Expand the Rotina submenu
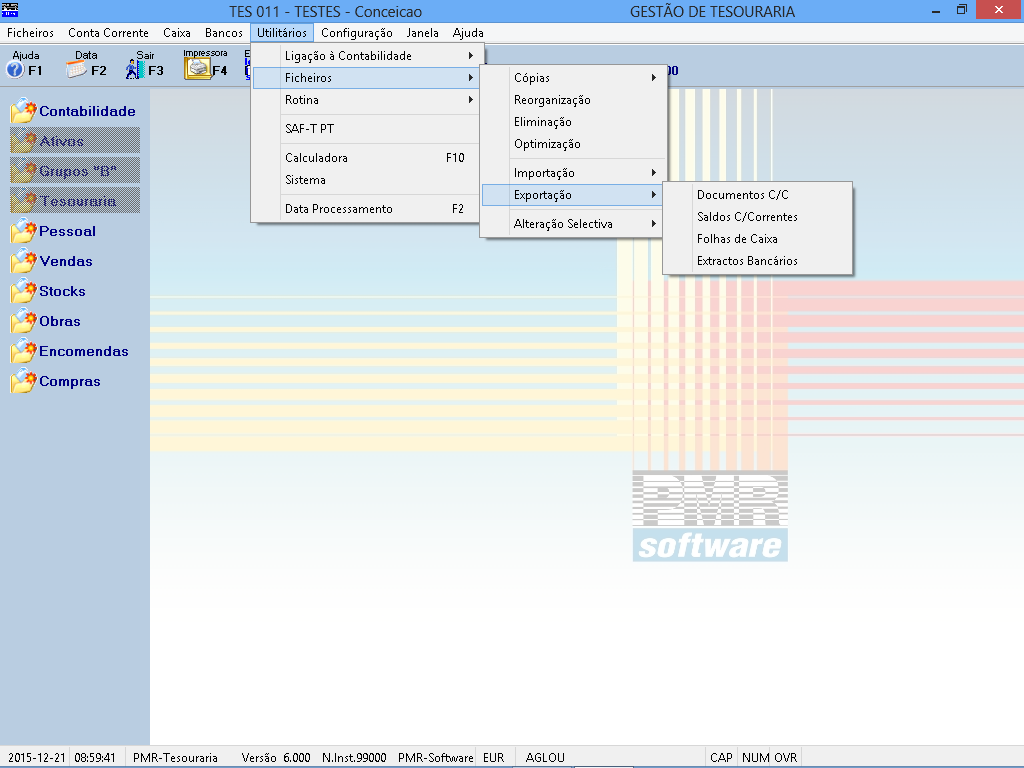 click(x=367, y=100)
